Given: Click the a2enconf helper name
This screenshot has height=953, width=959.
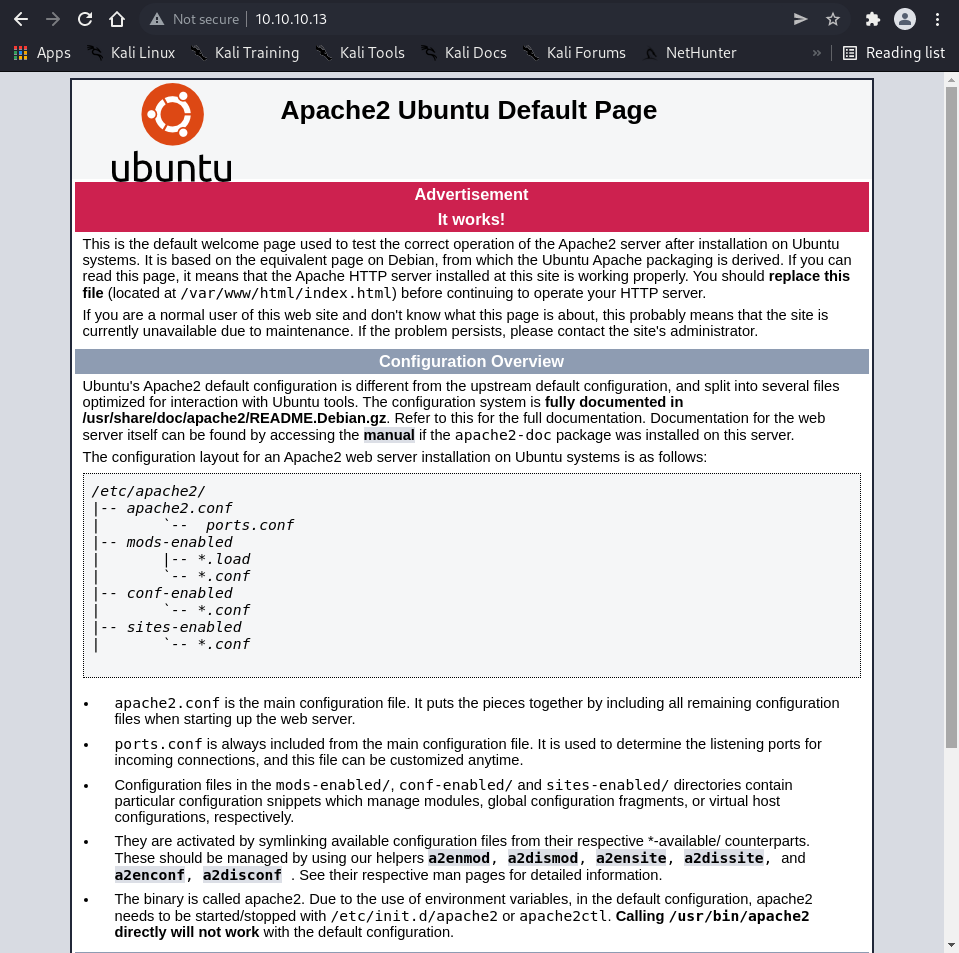Looking at the screenshot, I should pyautogui.click(x=149, y=875).
